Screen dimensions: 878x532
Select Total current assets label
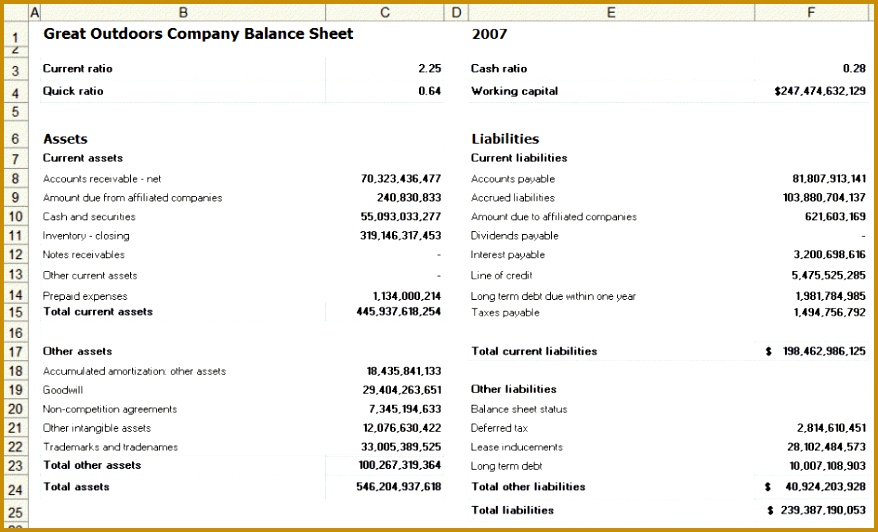pyautogui.click(x=98, y=312)
